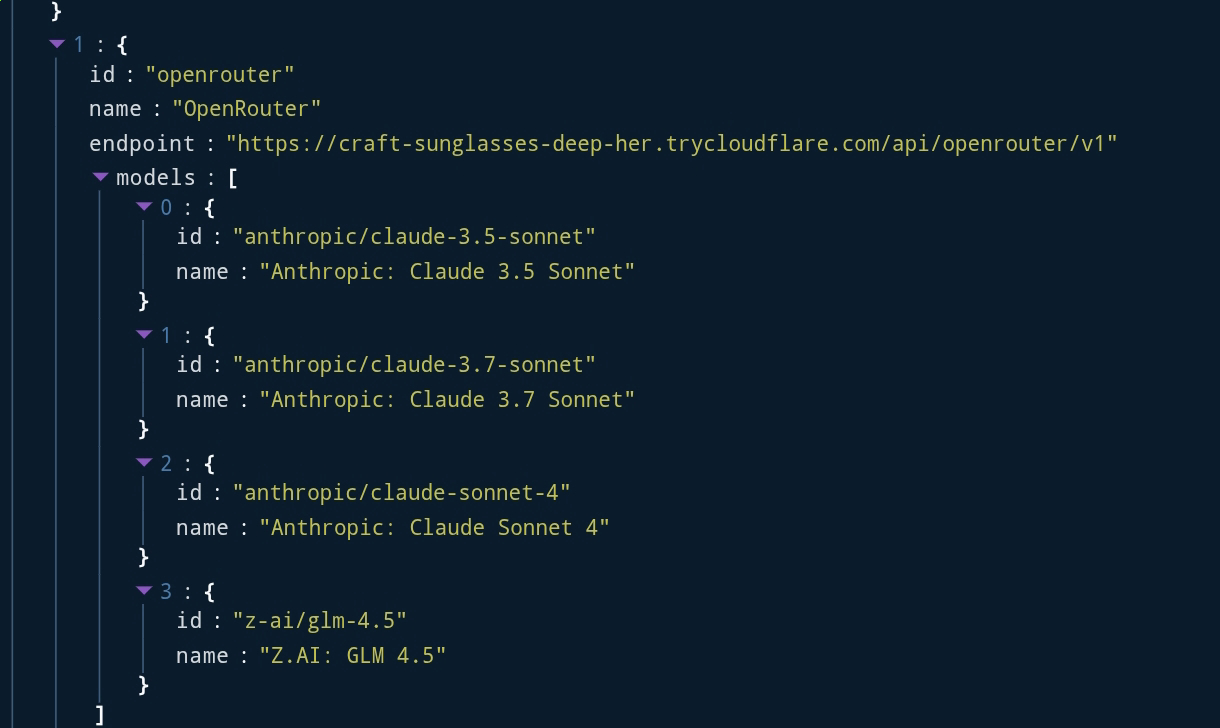1220x728 pixels.
Task: Collapse model entry 0 triangle
Action: coord(144,207)
